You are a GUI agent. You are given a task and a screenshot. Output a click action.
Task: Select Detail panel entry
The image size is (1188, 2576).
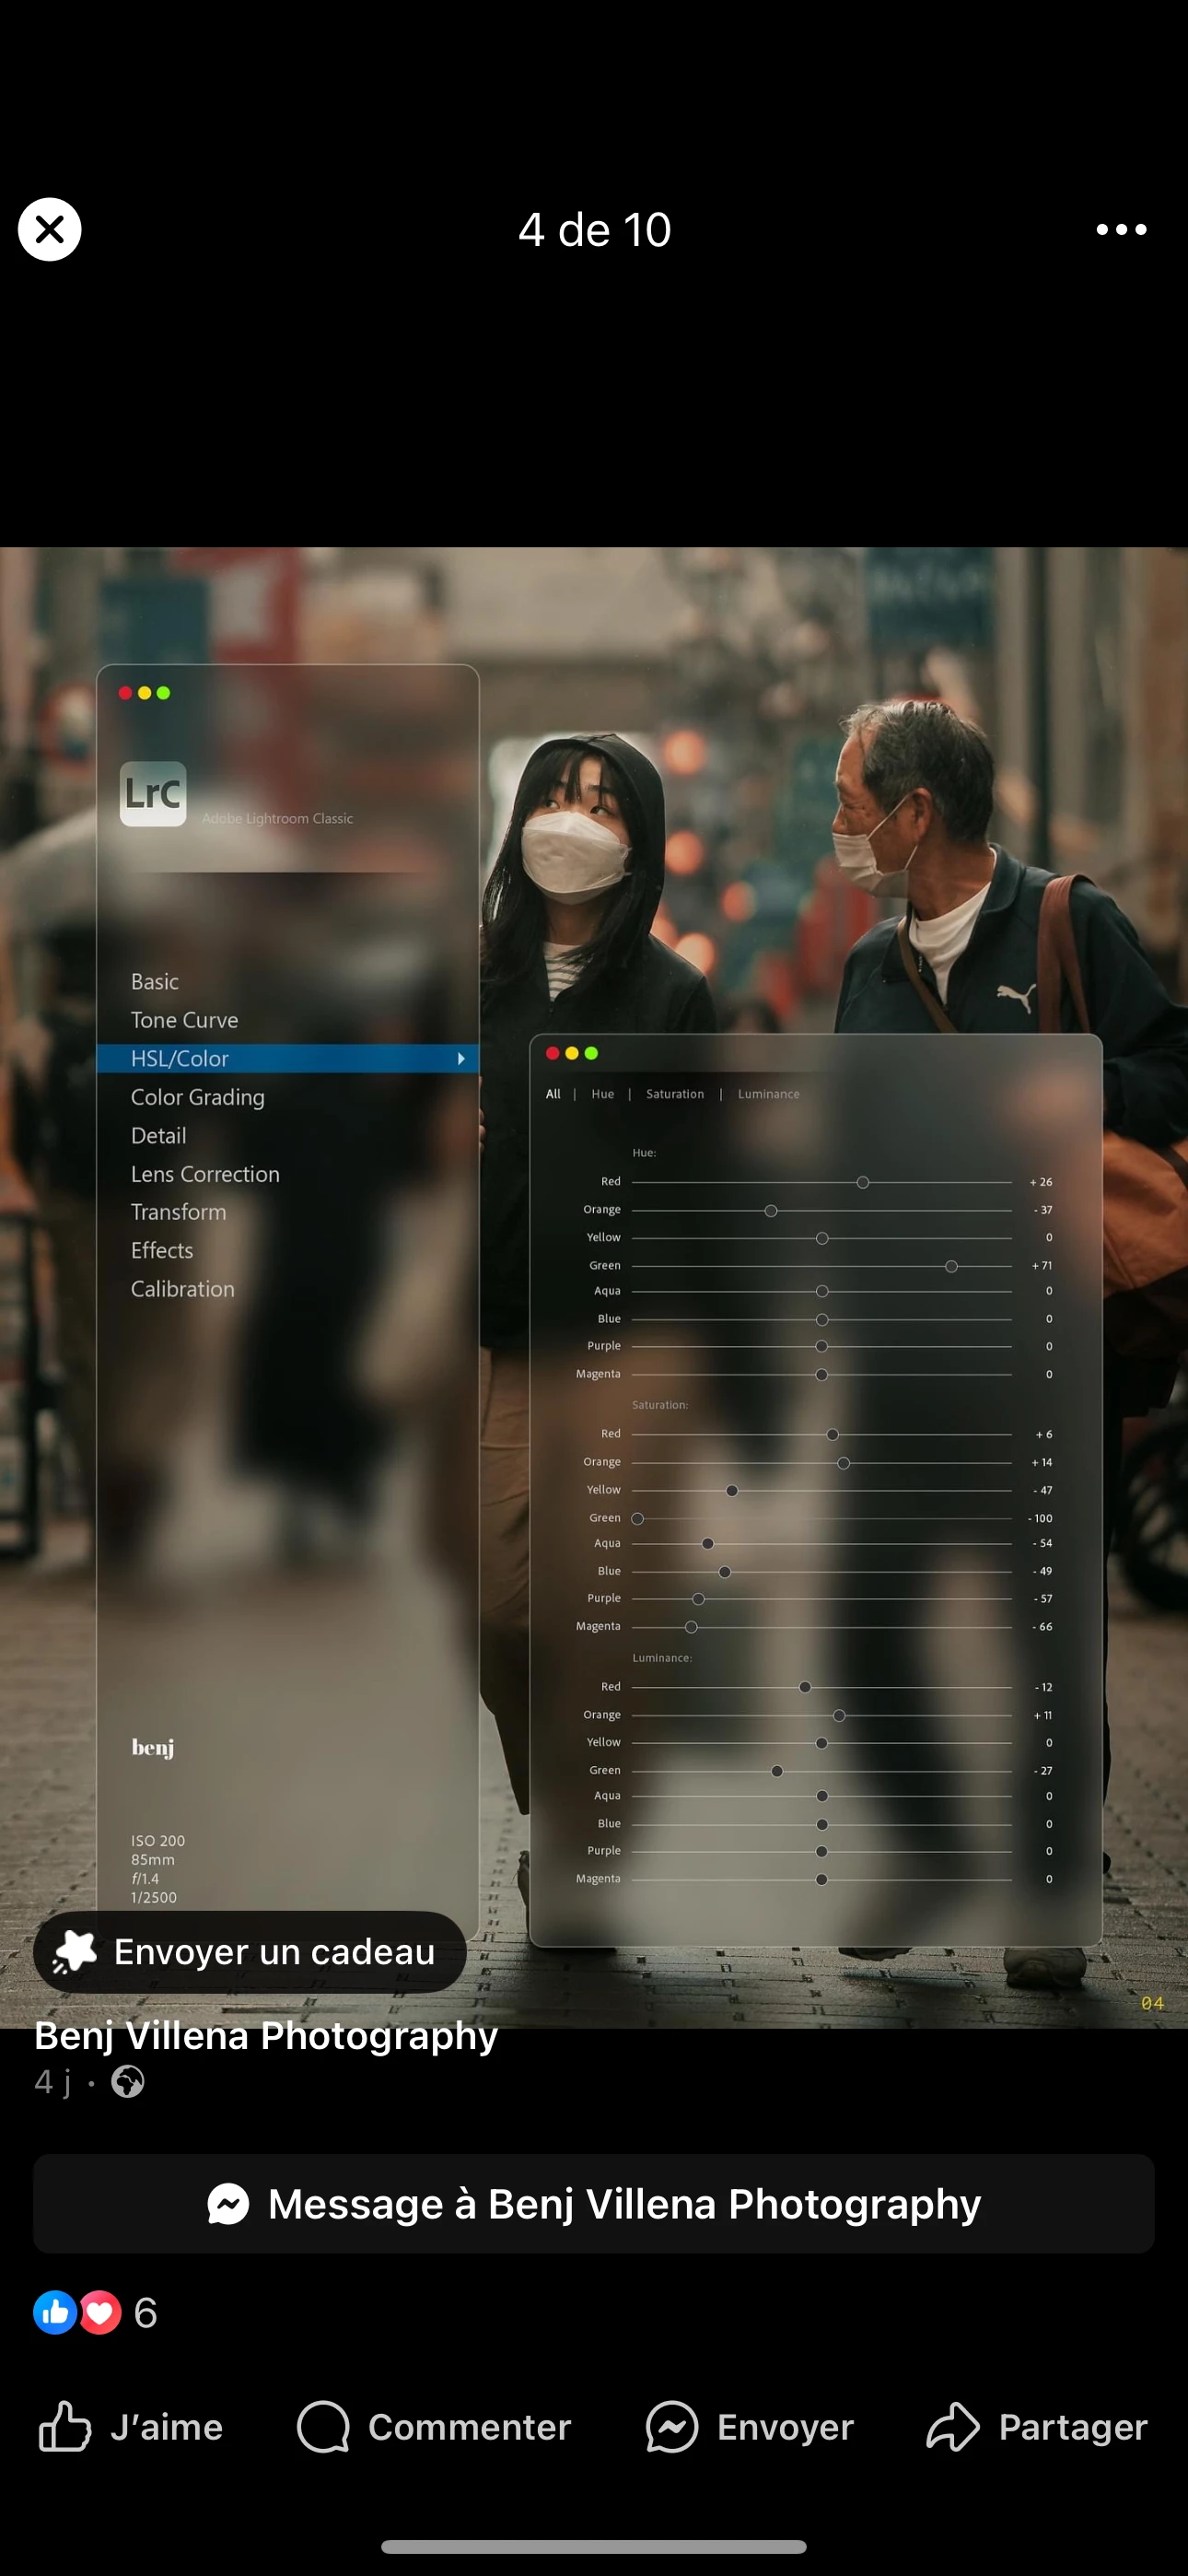[159, 1136]
